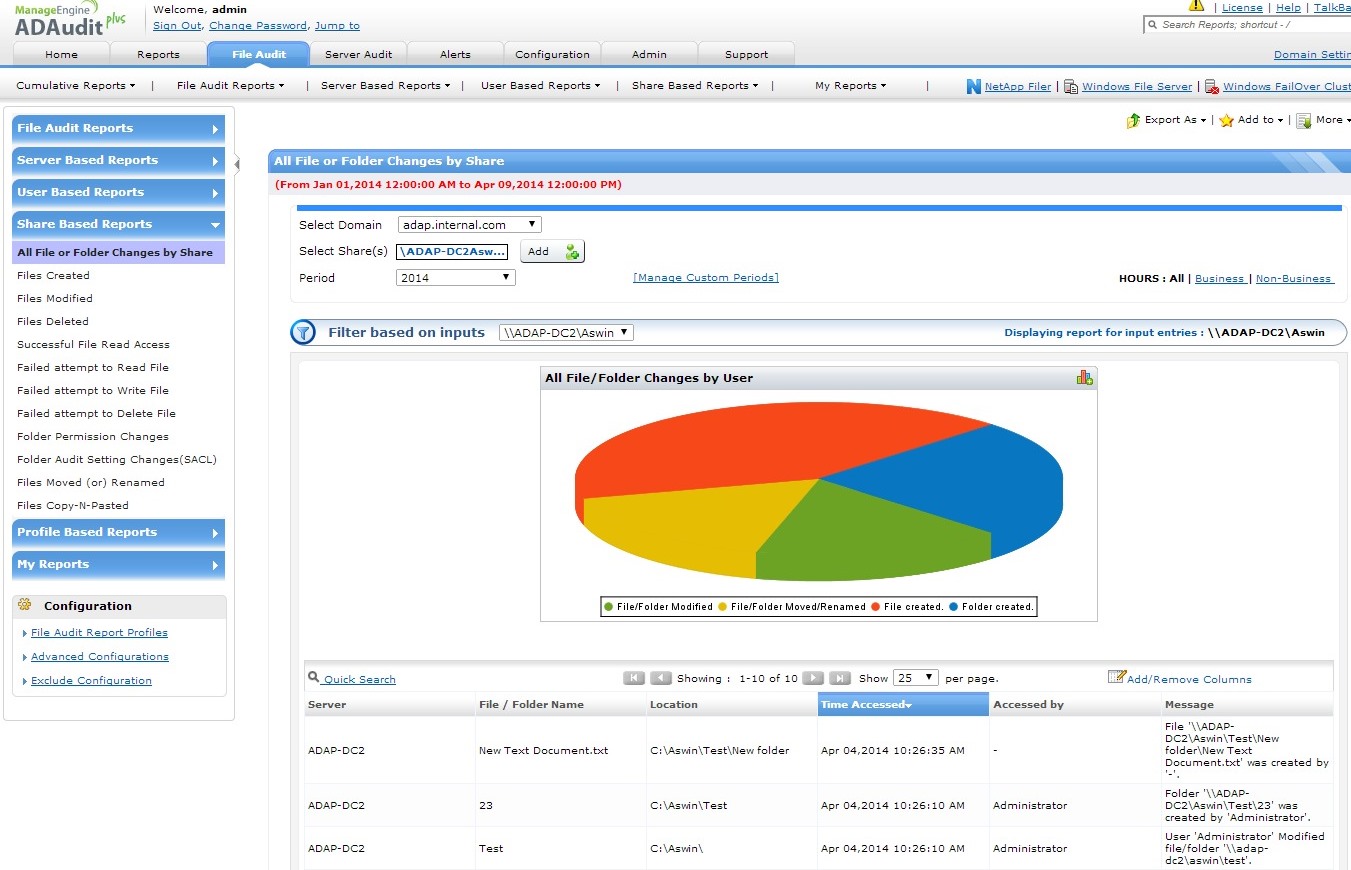Open the Period 2014 dropdown
1351x870 pixels.
click(455, 278)
